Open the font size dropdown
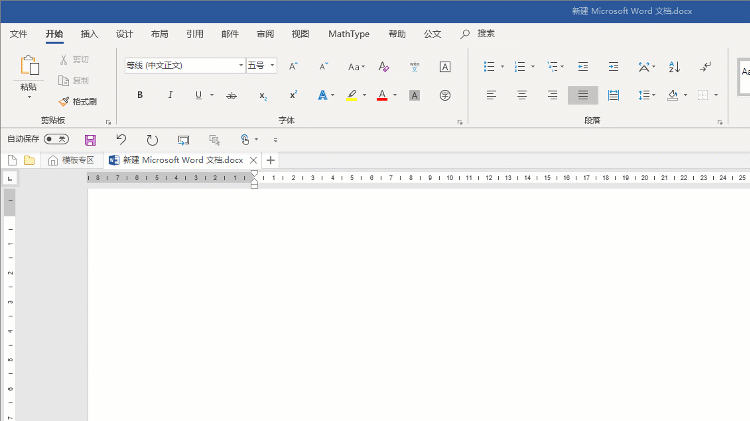 [272, 65]
